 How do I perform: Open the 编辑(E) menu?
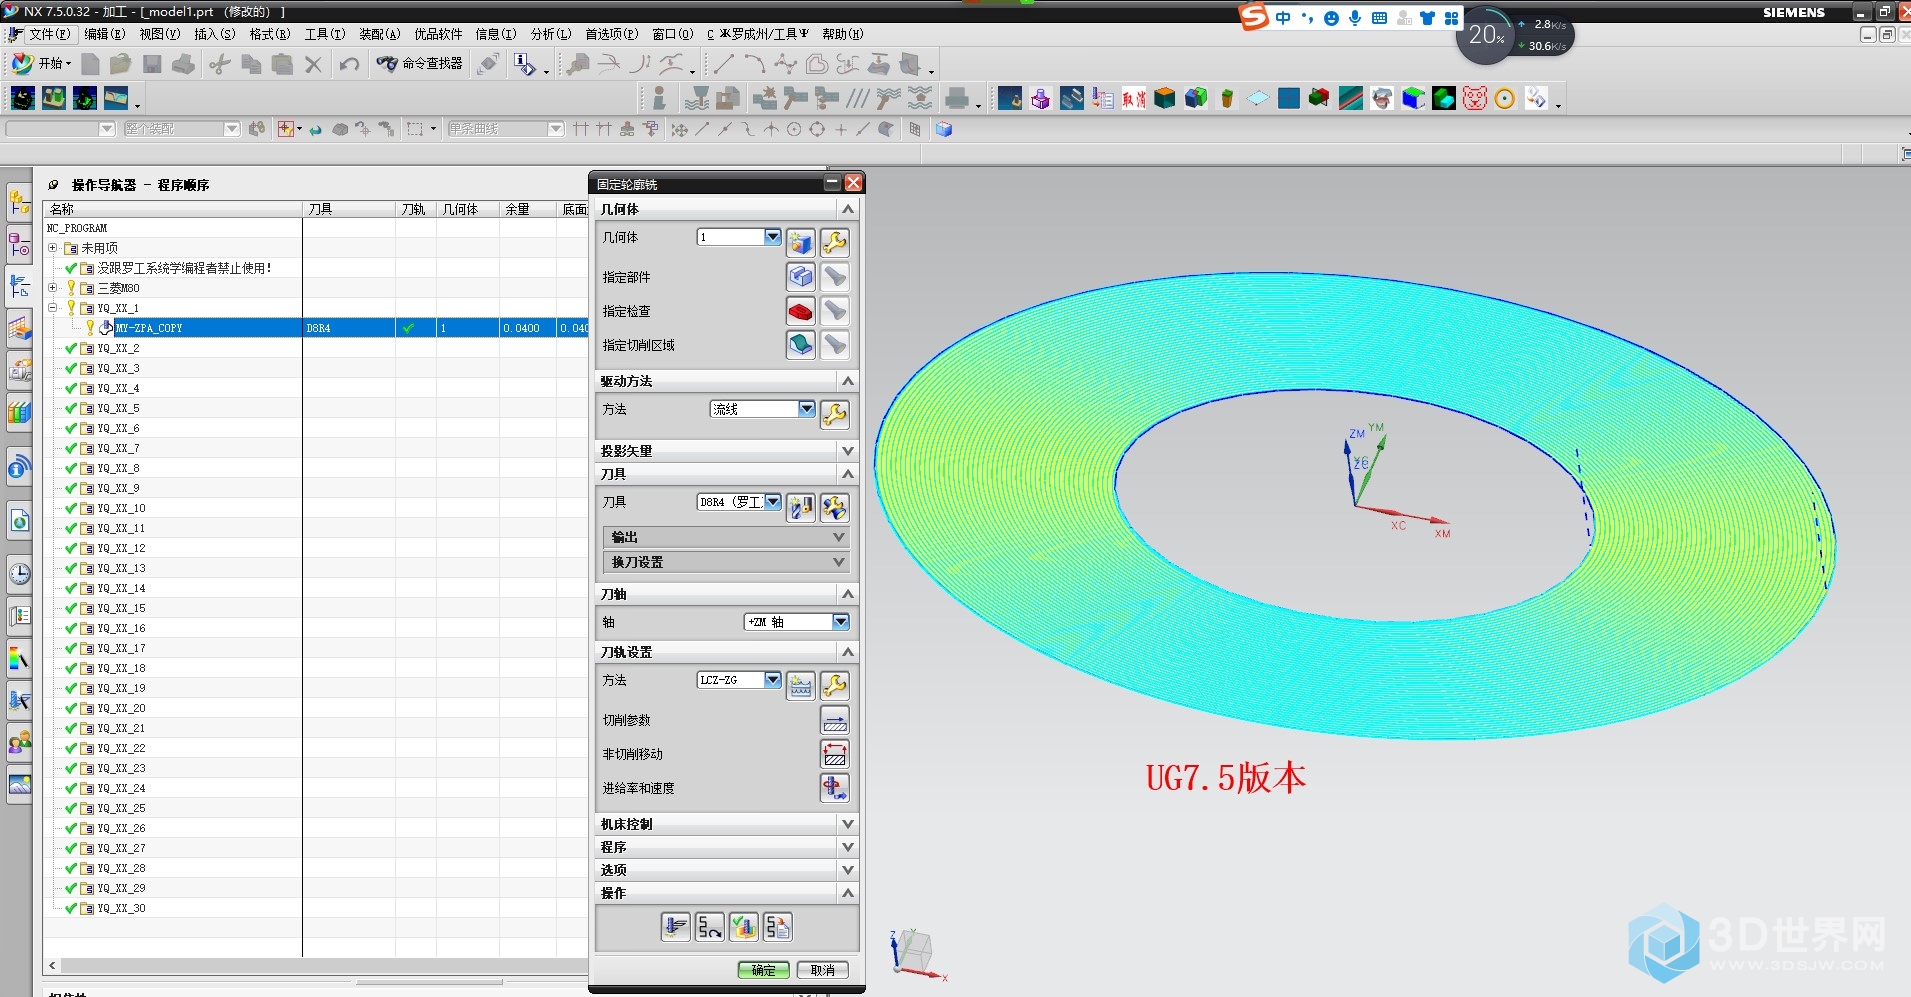[x=104, y=34]
